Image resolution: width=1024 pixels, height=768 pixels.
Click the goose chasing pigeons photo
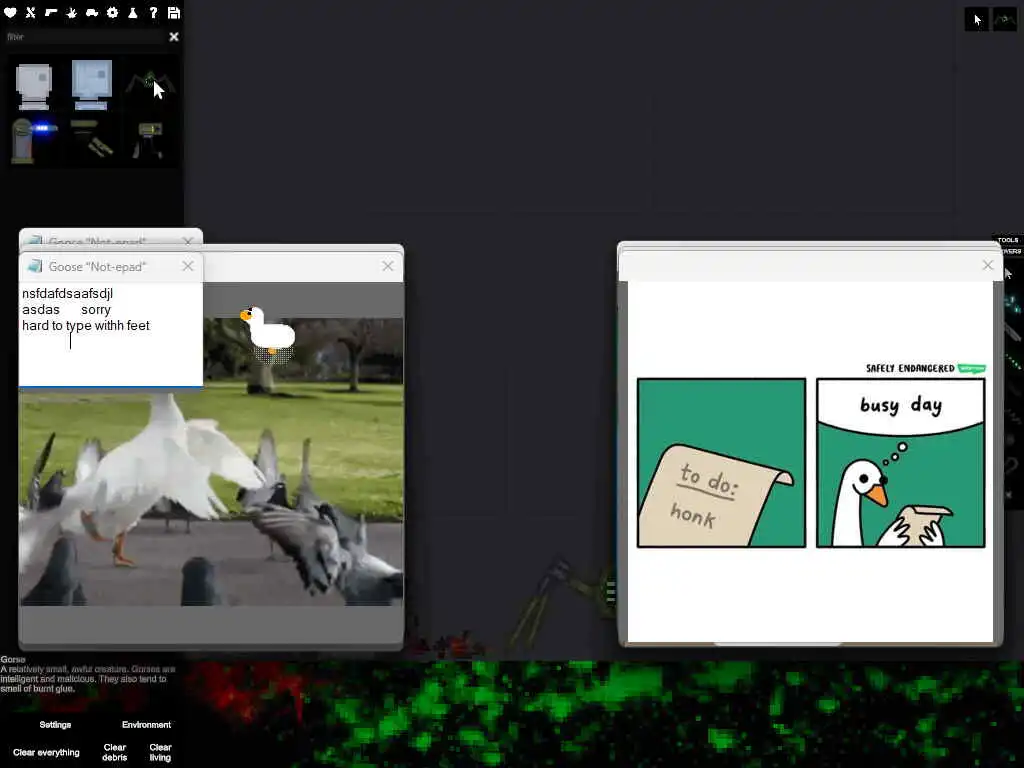(x=211, y=462)
